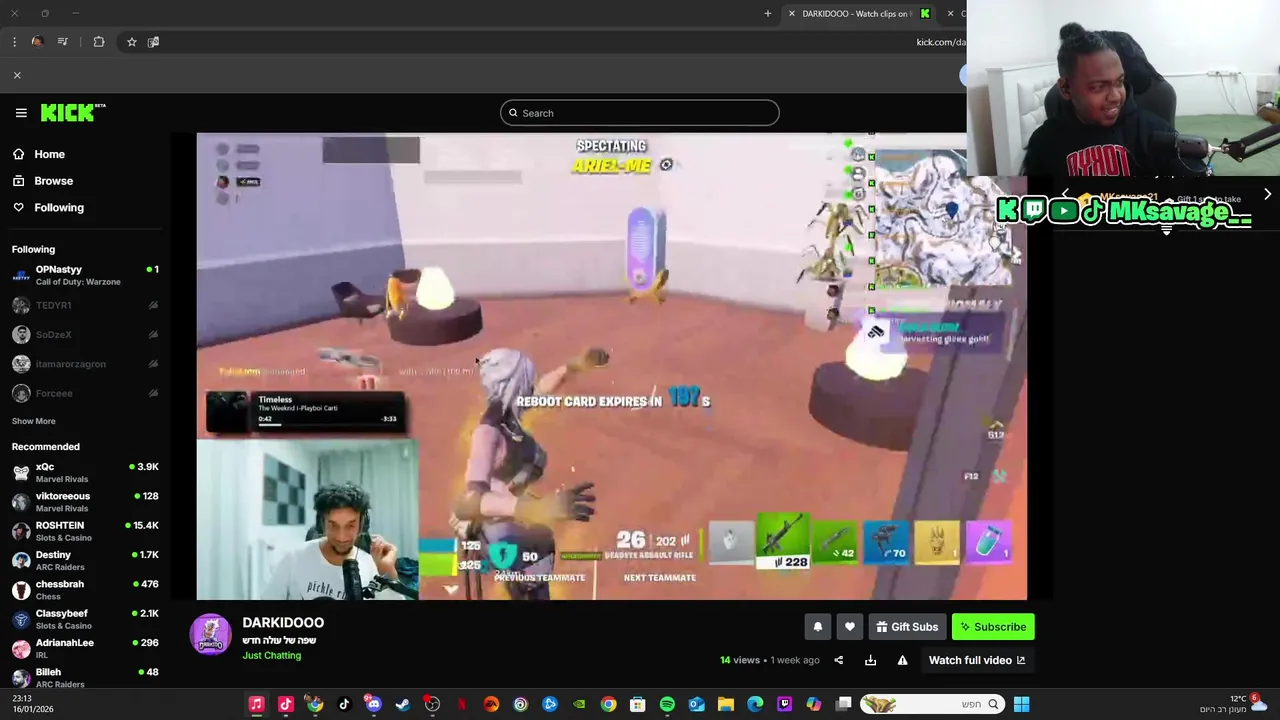The width and height of the screenshot is (1280, 720).
Task: Click DARKIDOOO channel avatar
Action: pyautogui.click(x=211, y=634)
